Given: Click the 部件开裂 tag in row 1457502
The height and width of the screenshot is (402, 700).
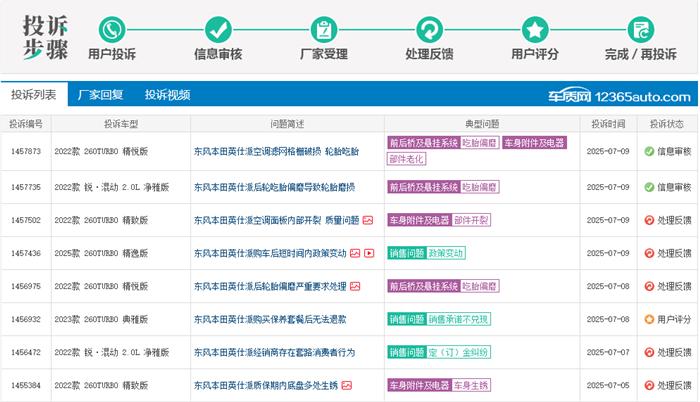Looking at the screenshot, I should tap(471, 220).
